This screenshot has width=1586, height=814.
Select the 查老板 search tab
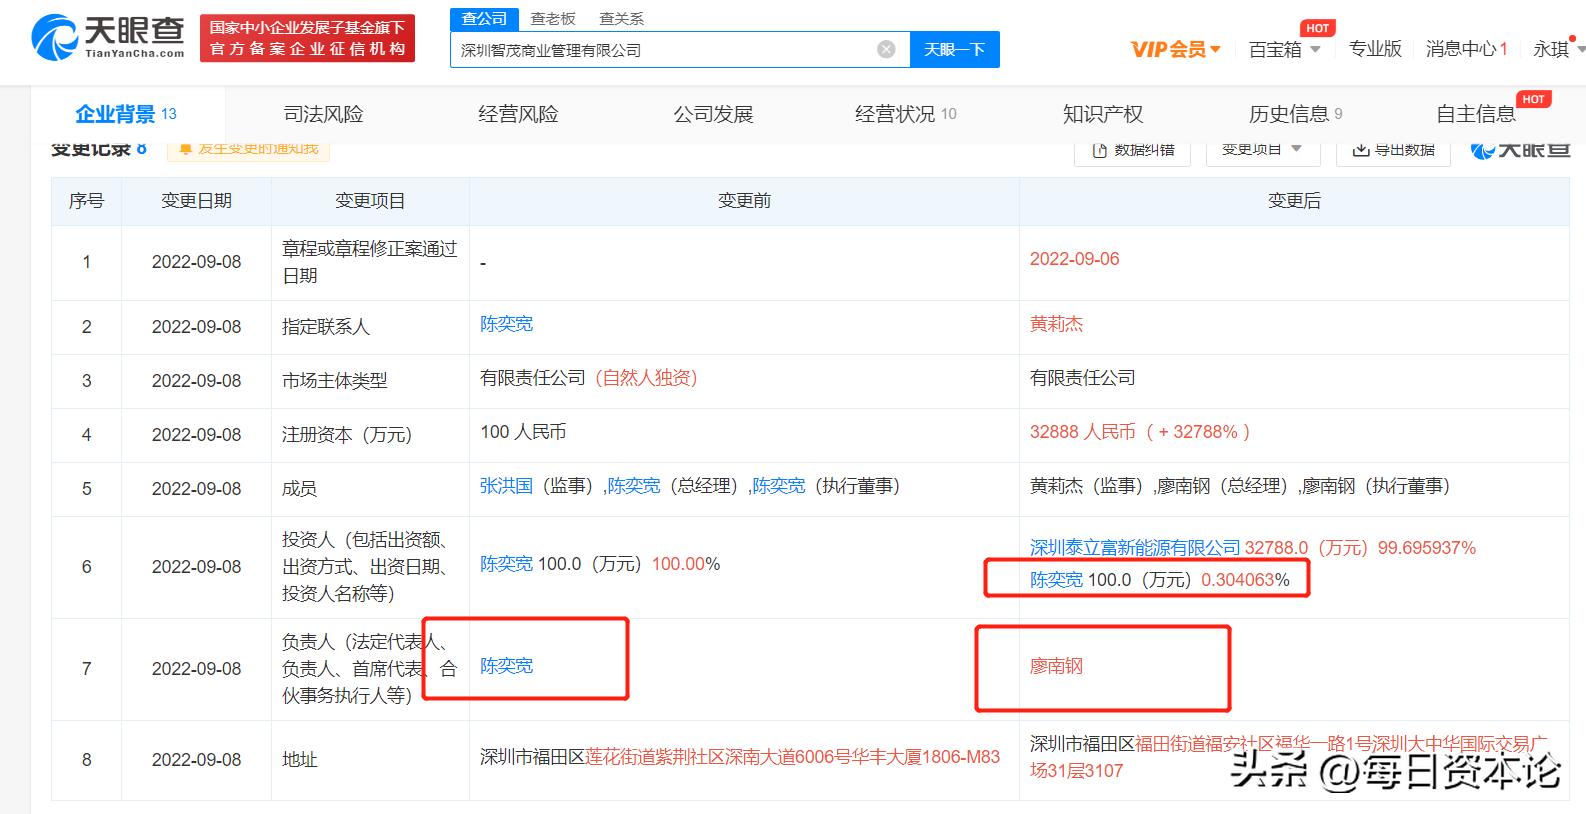553,18
